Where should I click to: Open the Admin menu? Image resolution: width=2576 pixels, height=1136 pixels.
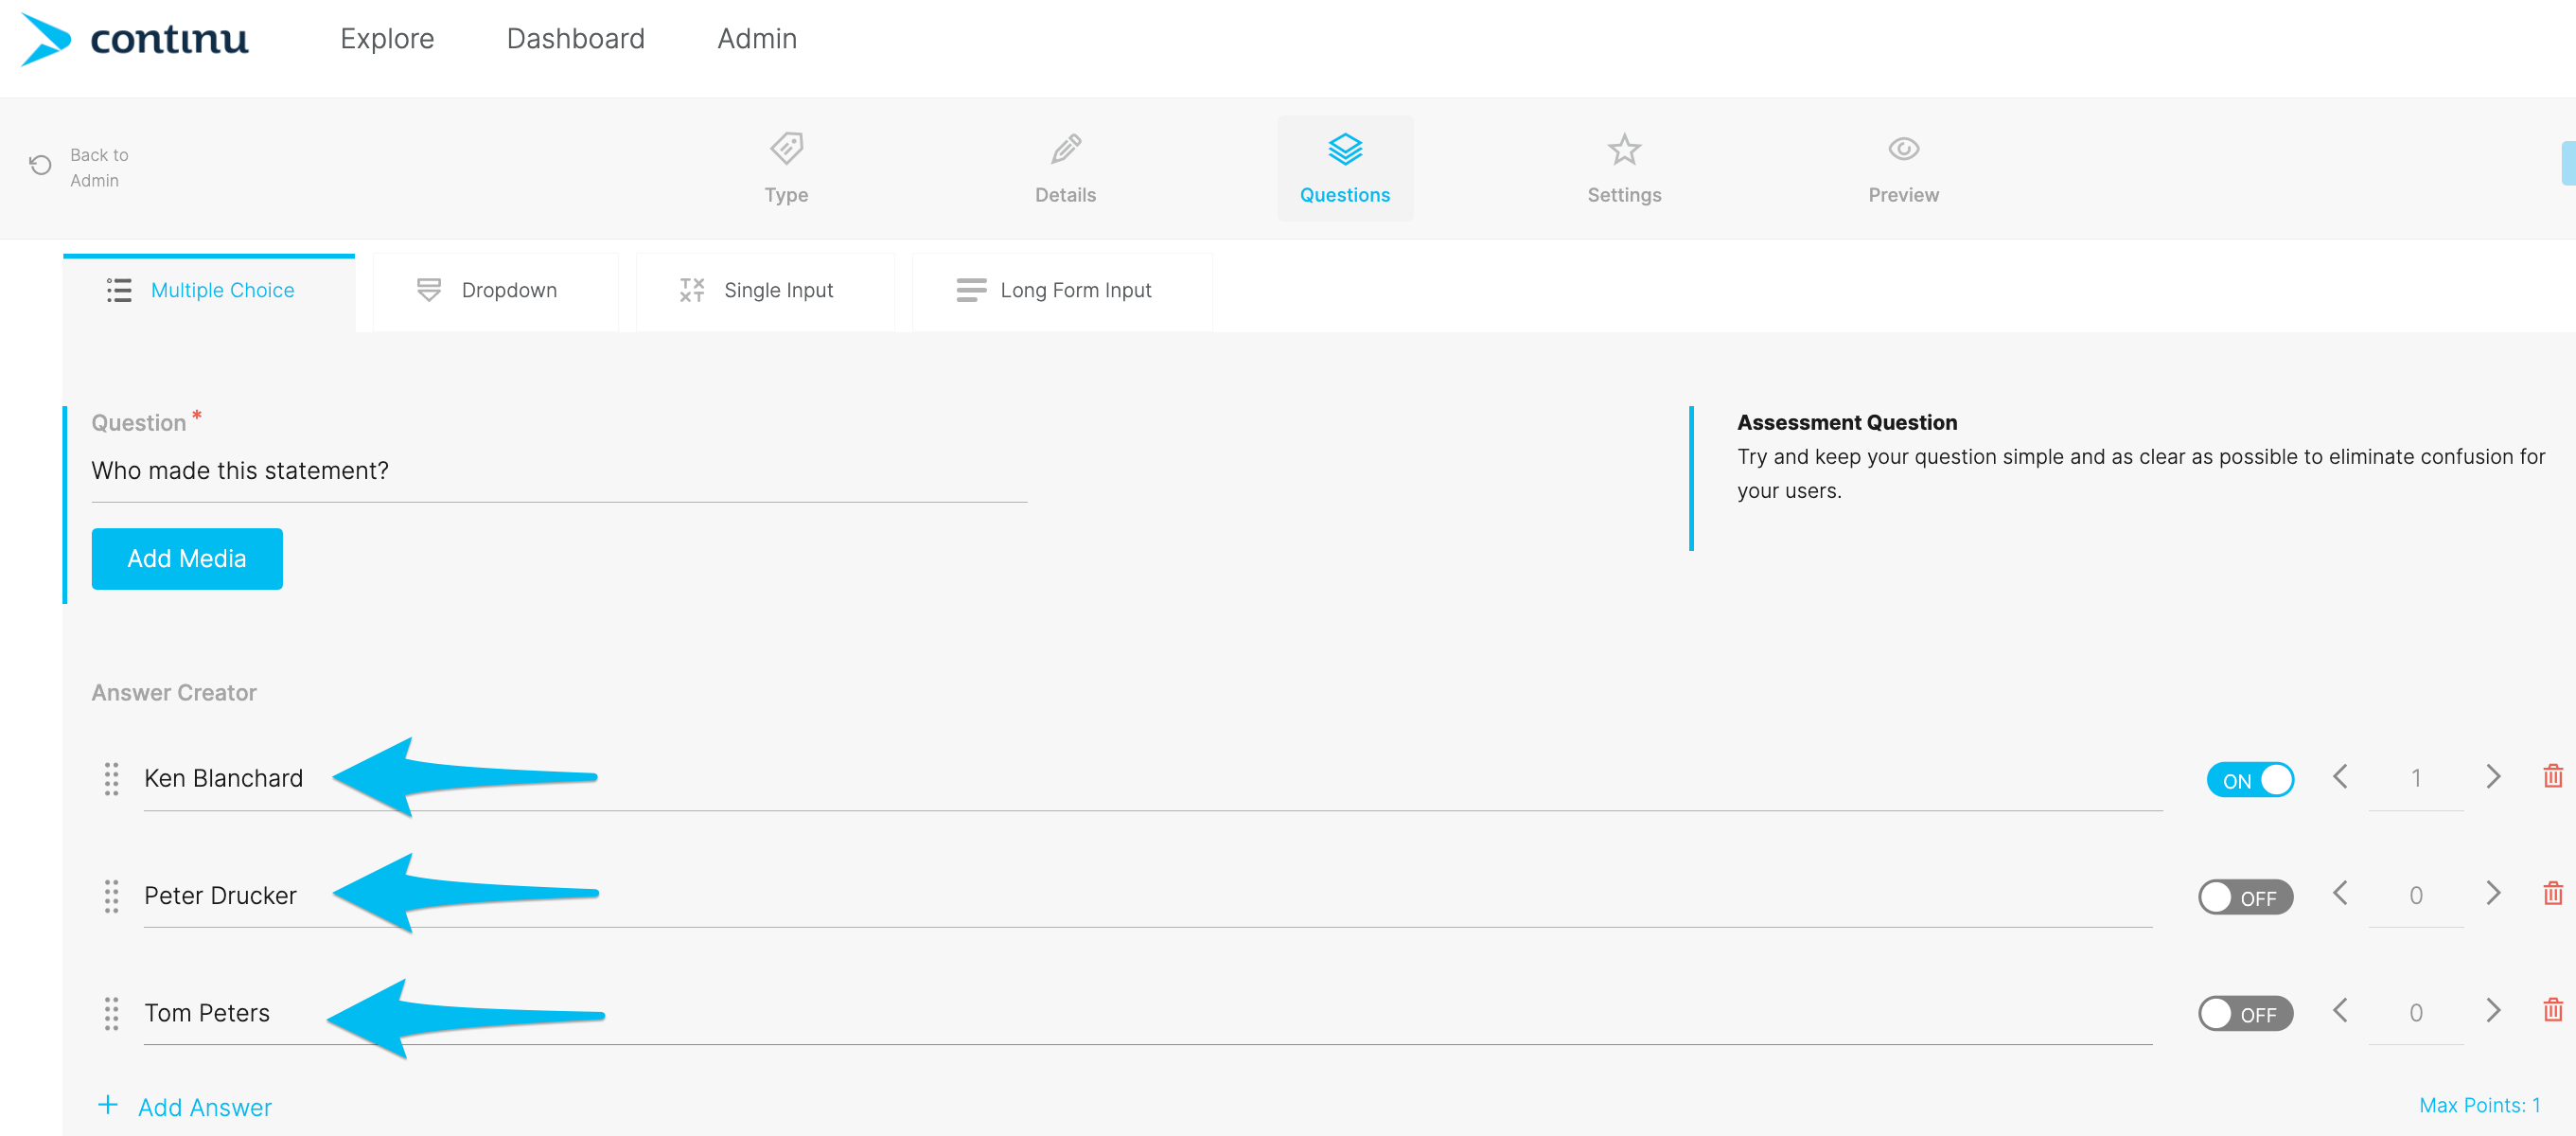[757, 39]
